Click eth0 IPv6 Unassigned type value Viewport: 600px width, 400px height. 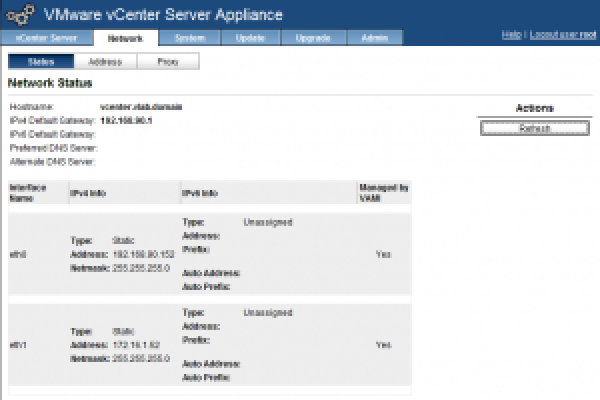tap(268, 222)
